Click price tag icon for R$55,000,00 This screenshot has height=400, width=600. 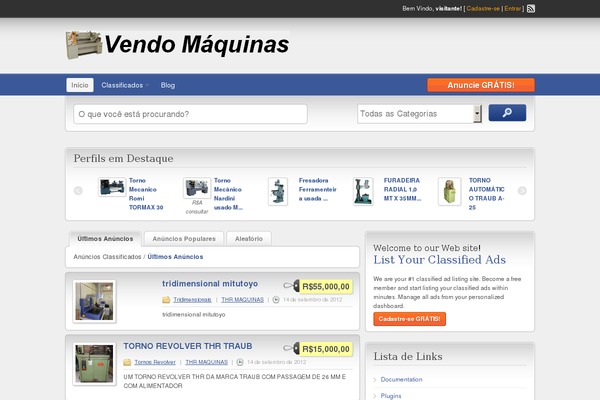pyautogui.click(x=292, y=286)
